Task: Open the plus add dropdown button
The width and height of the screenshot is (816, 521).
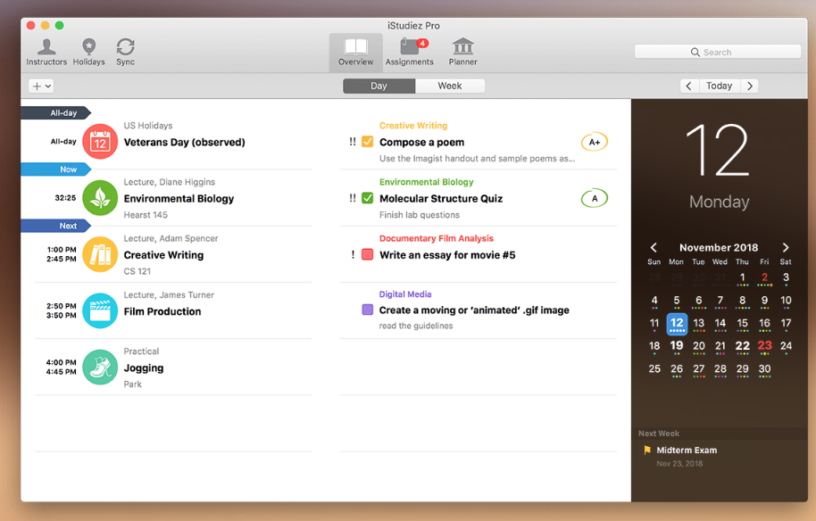Action: click(x=41, y=86)
